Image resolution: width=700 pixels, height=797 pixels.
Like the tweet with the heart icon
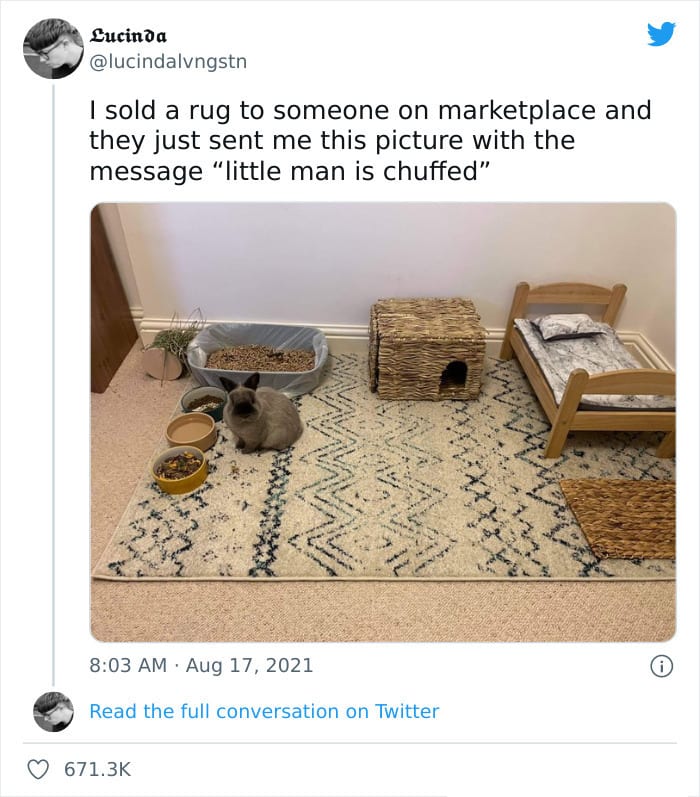[38, 769]
